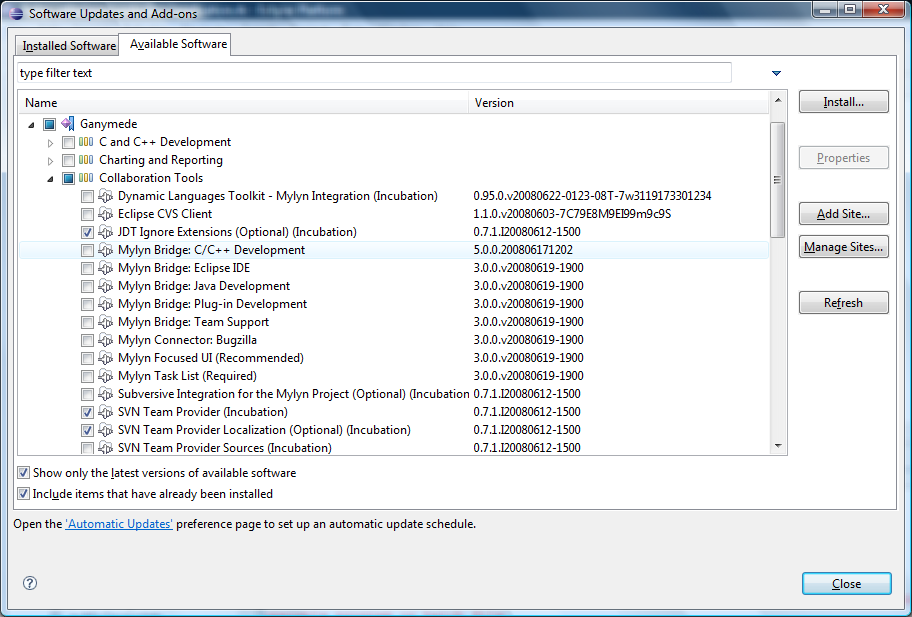The width and height of the screenshot is (912, 617).
Task: Click the Mylyn Bridge: Plug-in Development feature icon
Action: [105, 304]
